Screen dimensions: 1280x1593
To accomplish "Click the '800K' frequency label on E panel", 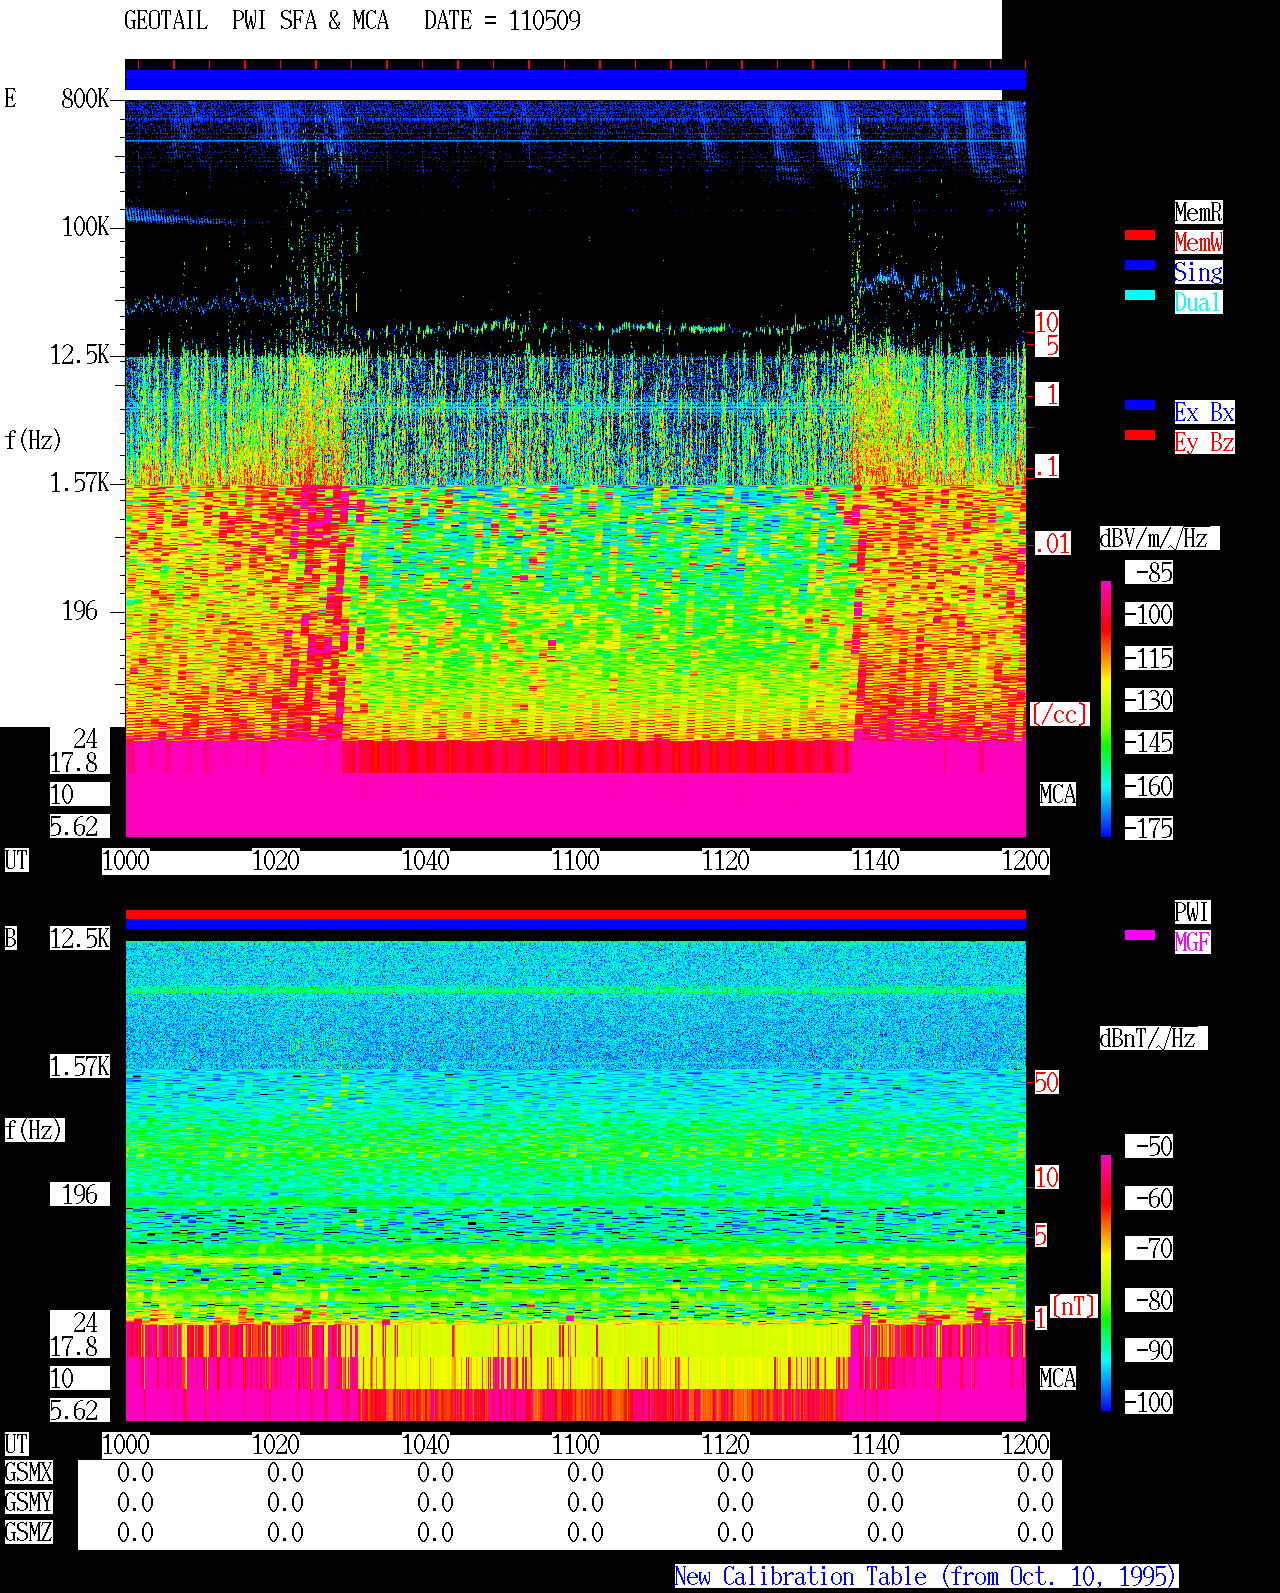I will pos(85,98).
